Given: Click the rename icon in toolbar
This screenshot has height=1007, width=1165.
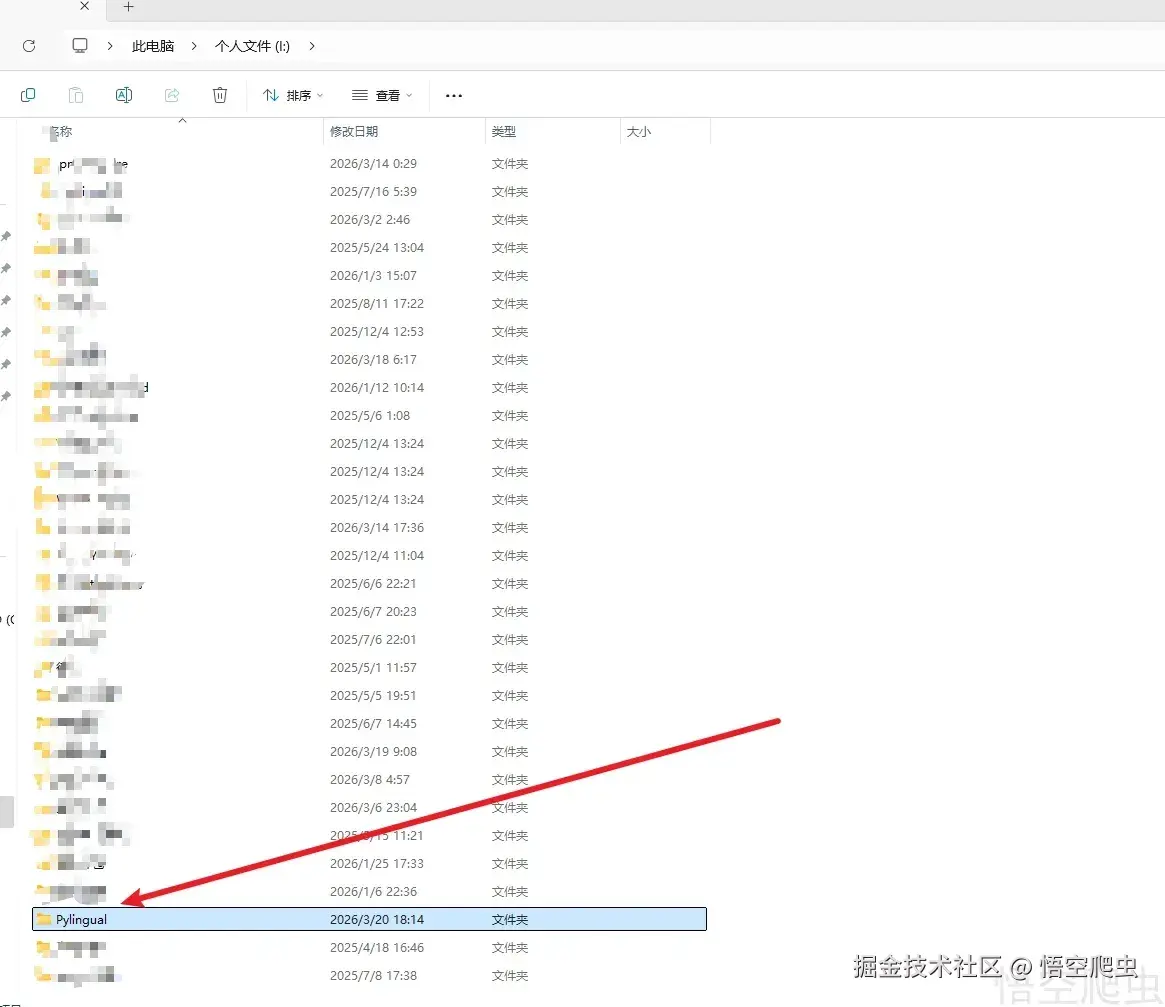Looking at the screenshot, I should [124, 95].
